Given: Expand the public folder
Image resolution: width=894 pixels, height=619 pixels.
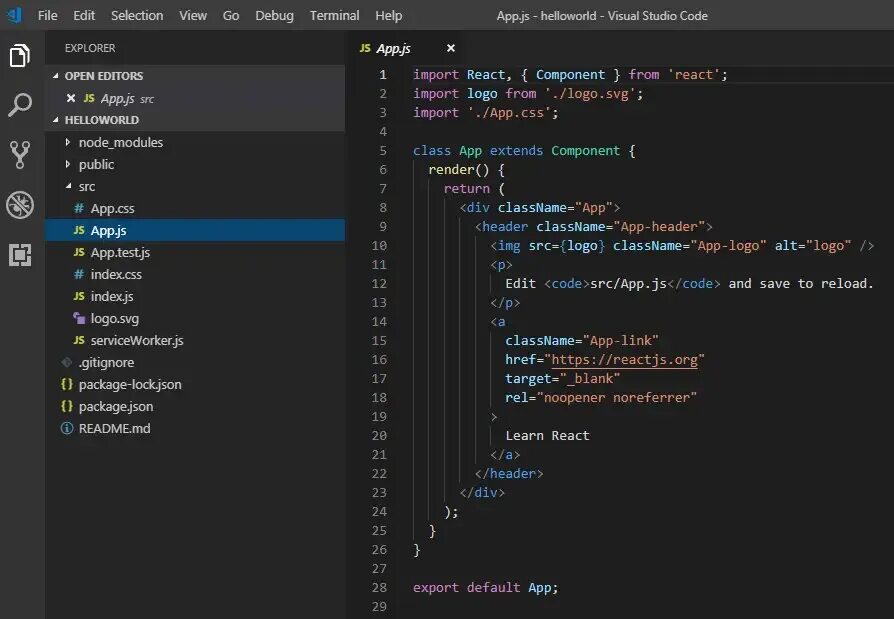Looking at the screenshot, I should click(x=67, y=164).
